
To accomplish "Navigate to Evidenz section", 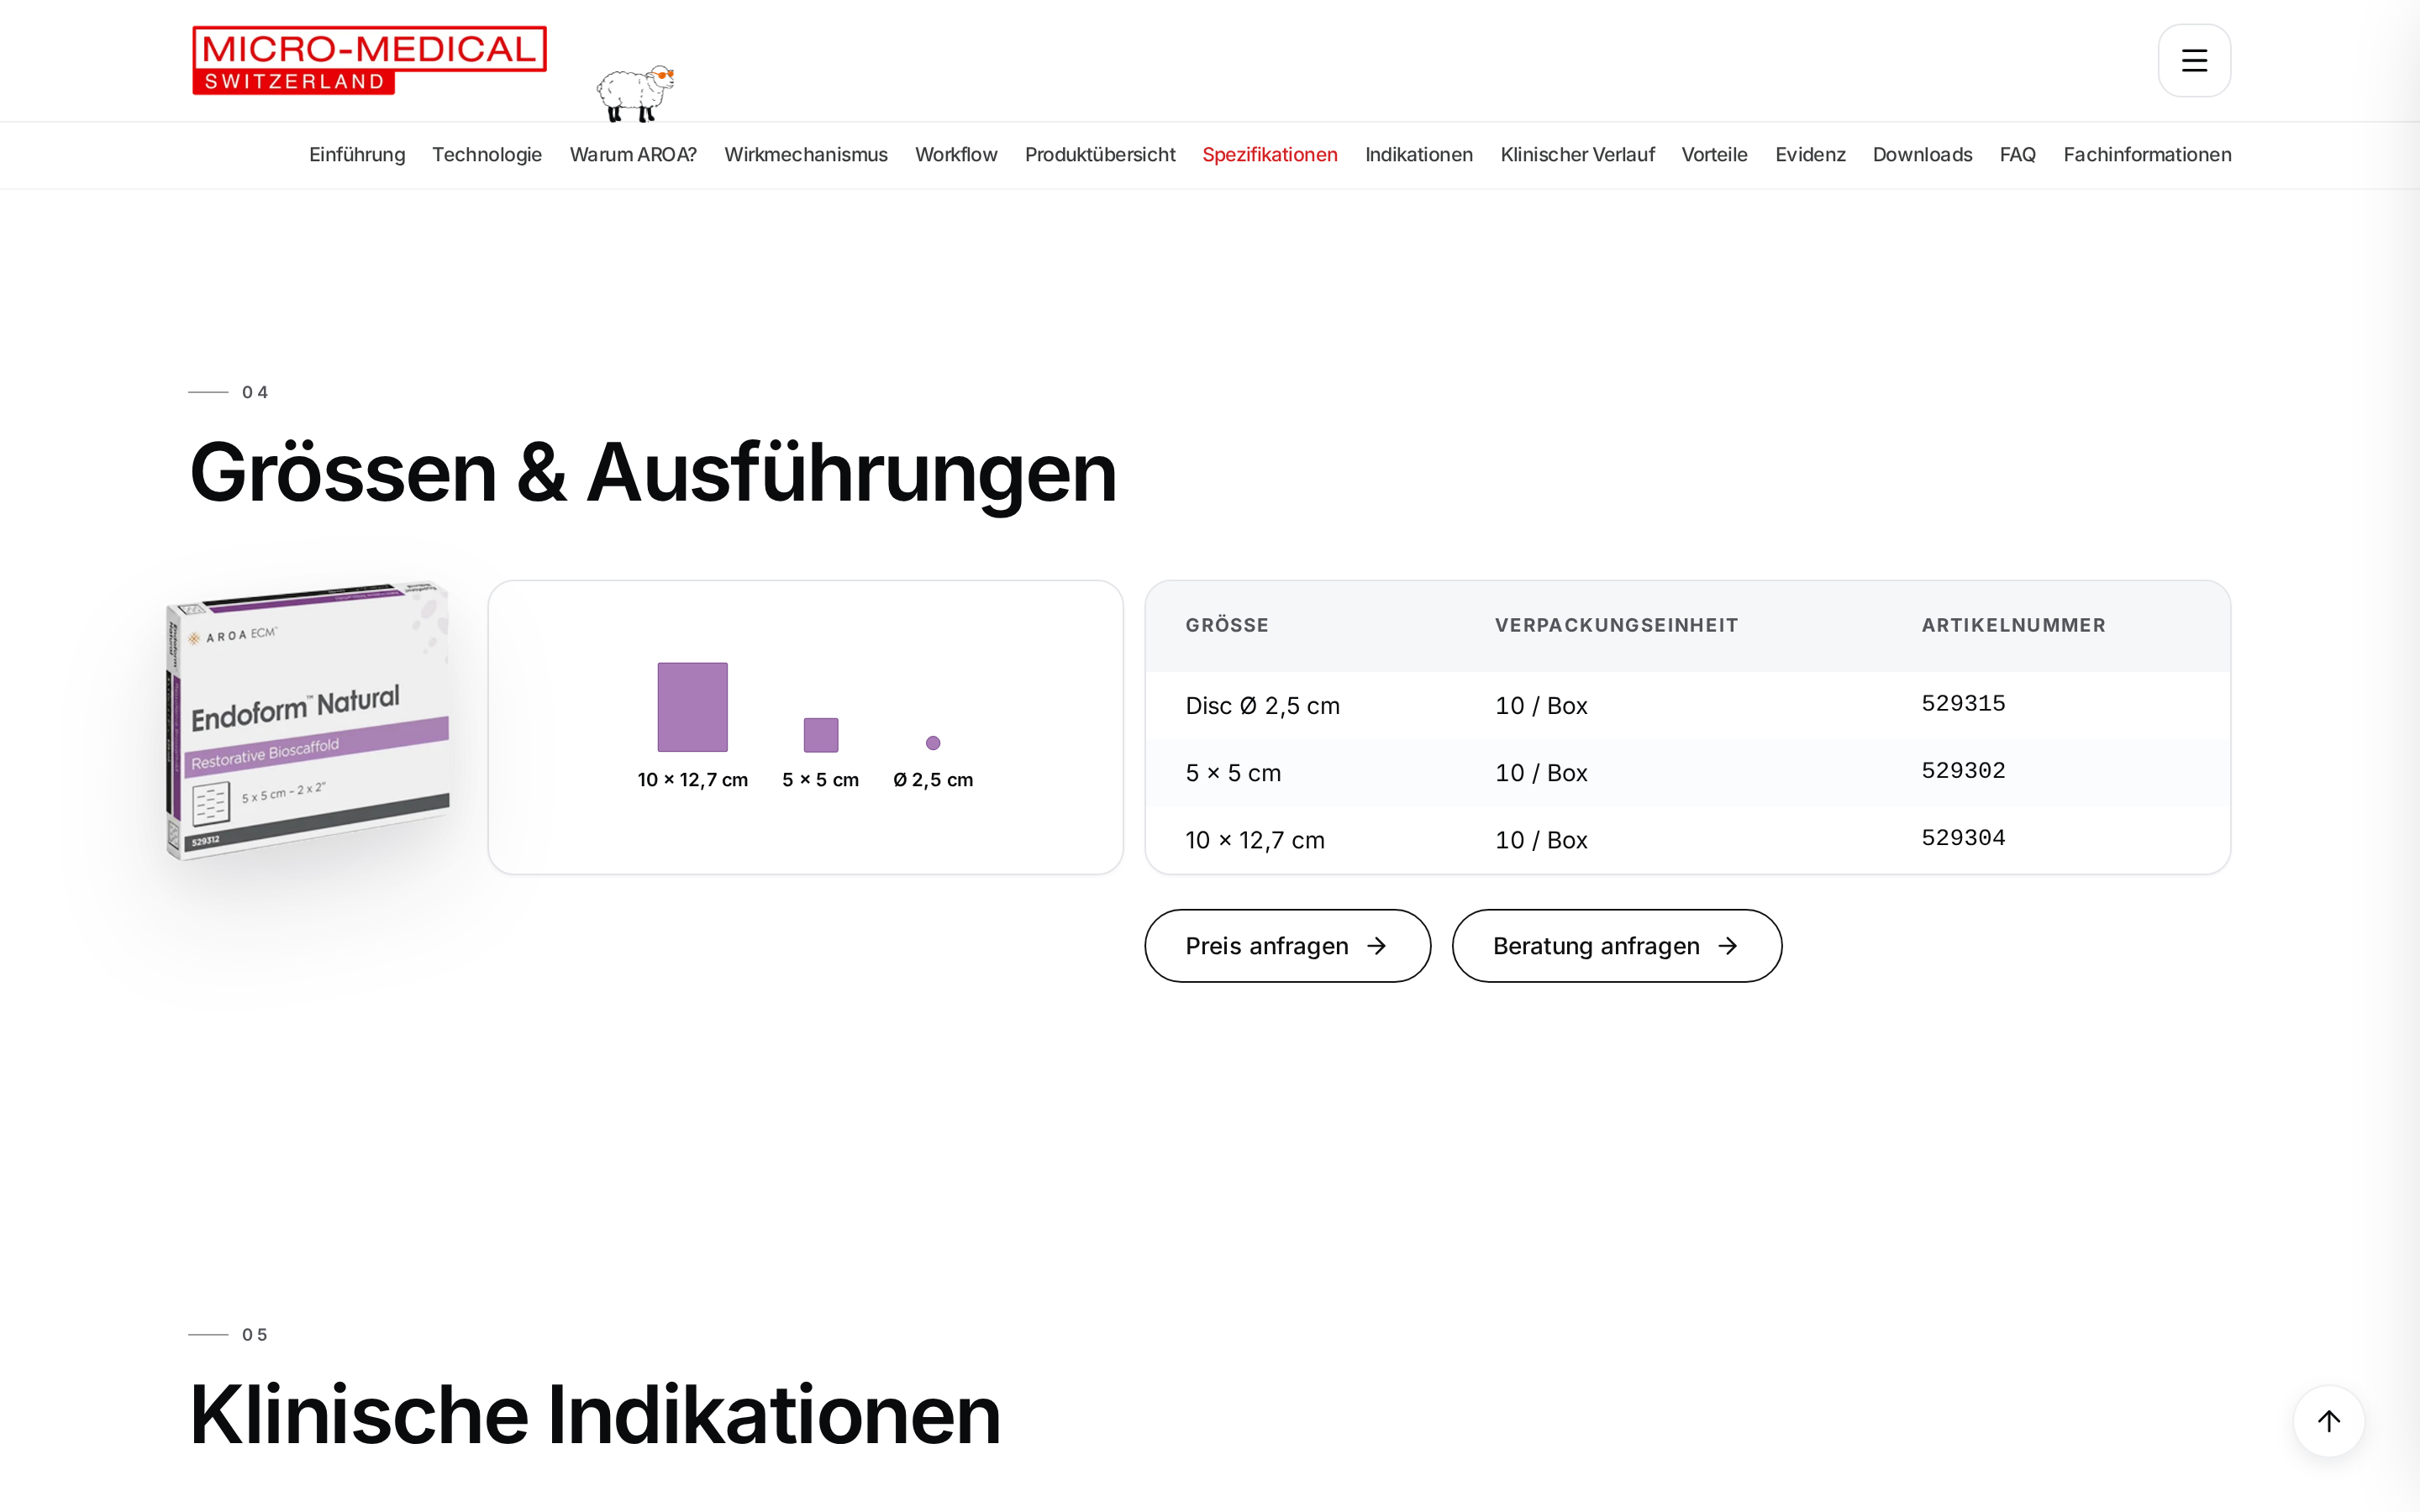I will [x=1810, y=155].
